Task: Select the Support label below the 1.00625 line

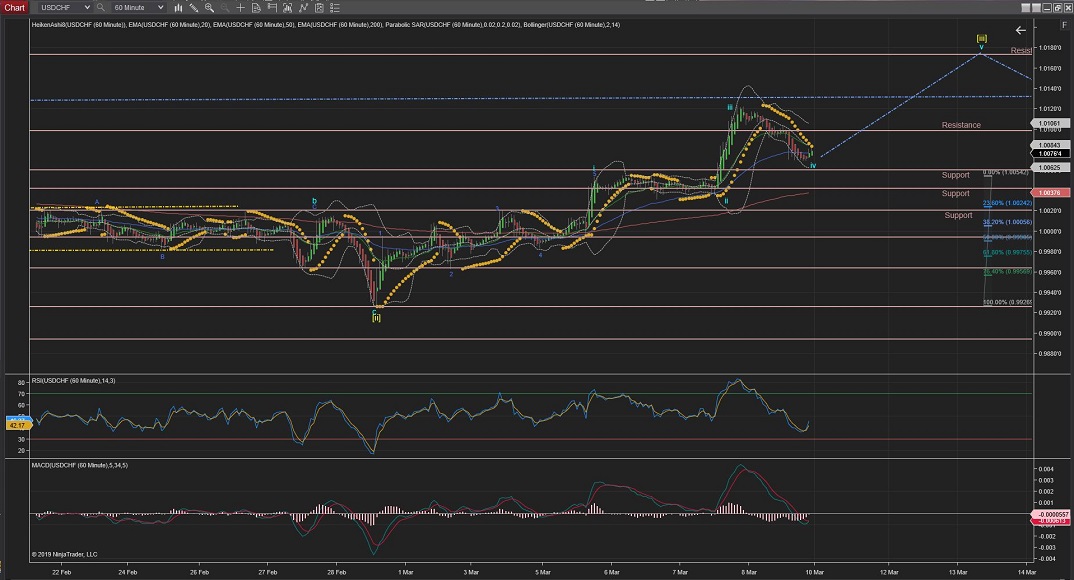Action: (x=956, y=175)
